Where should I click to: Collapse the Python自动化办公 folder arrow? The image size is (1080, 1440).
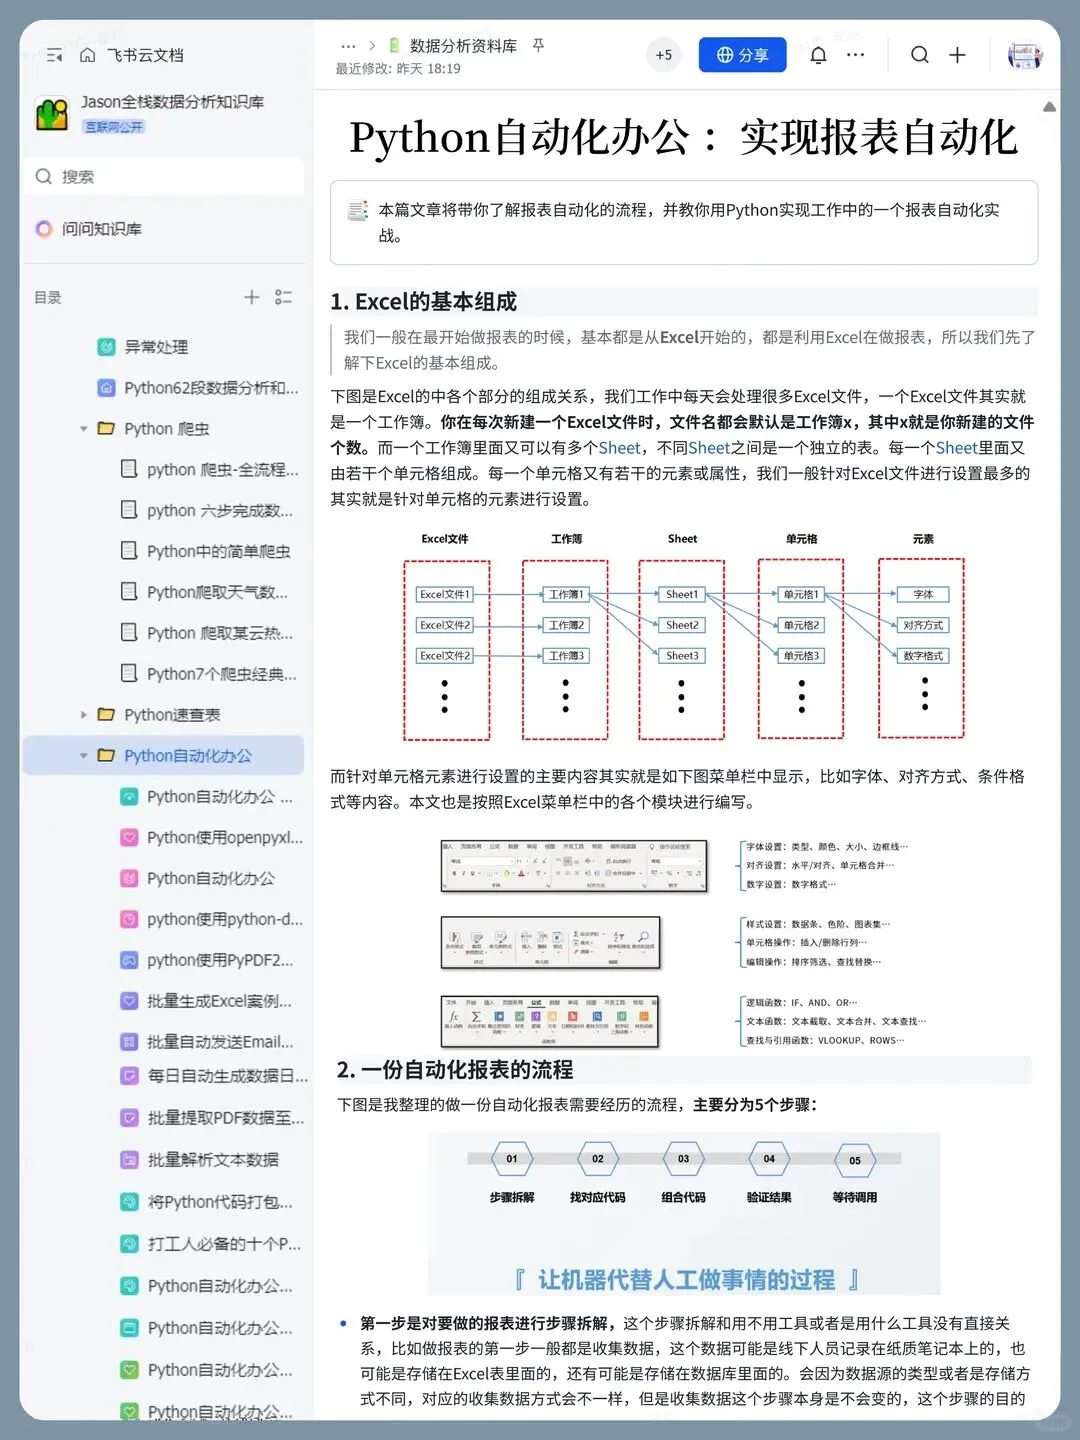point(84,756)
